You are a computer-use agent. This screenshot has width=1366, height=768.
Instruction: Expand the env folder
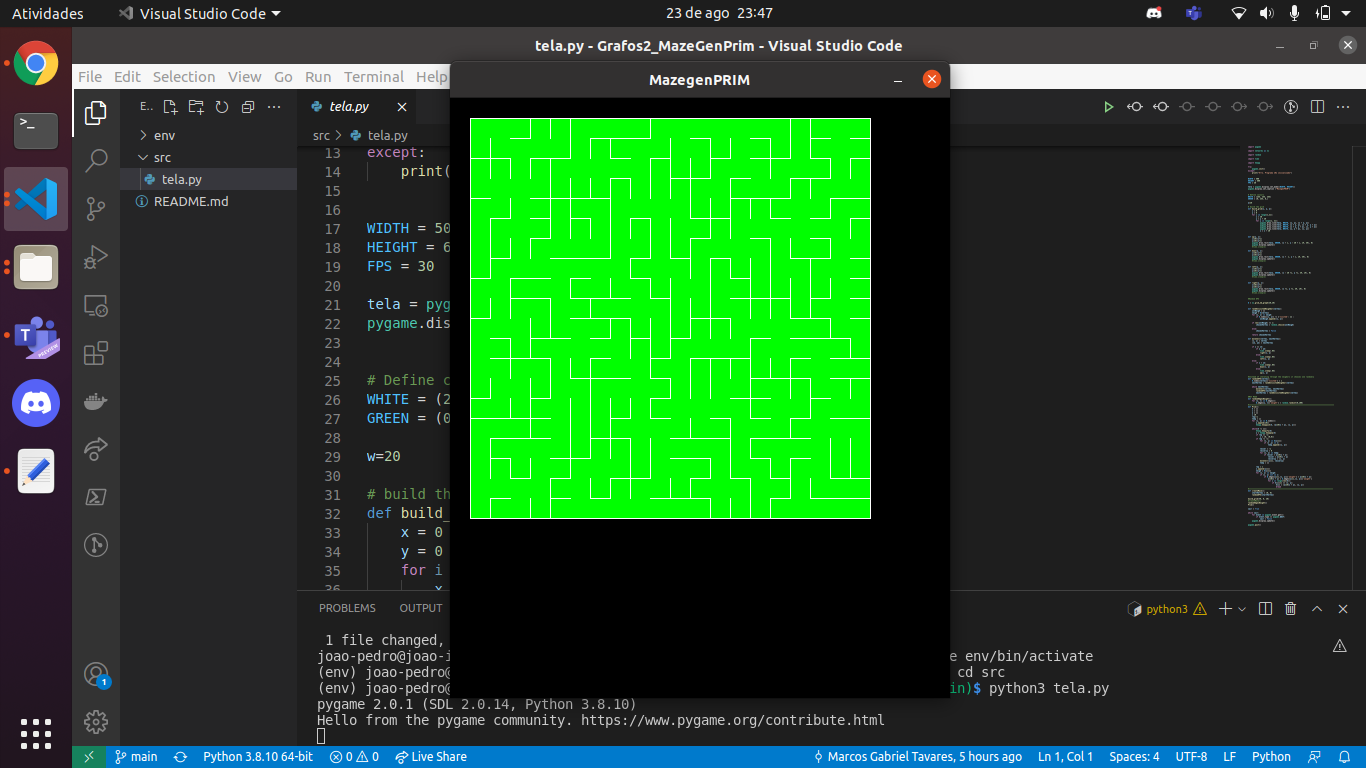[x=208, y=135]
